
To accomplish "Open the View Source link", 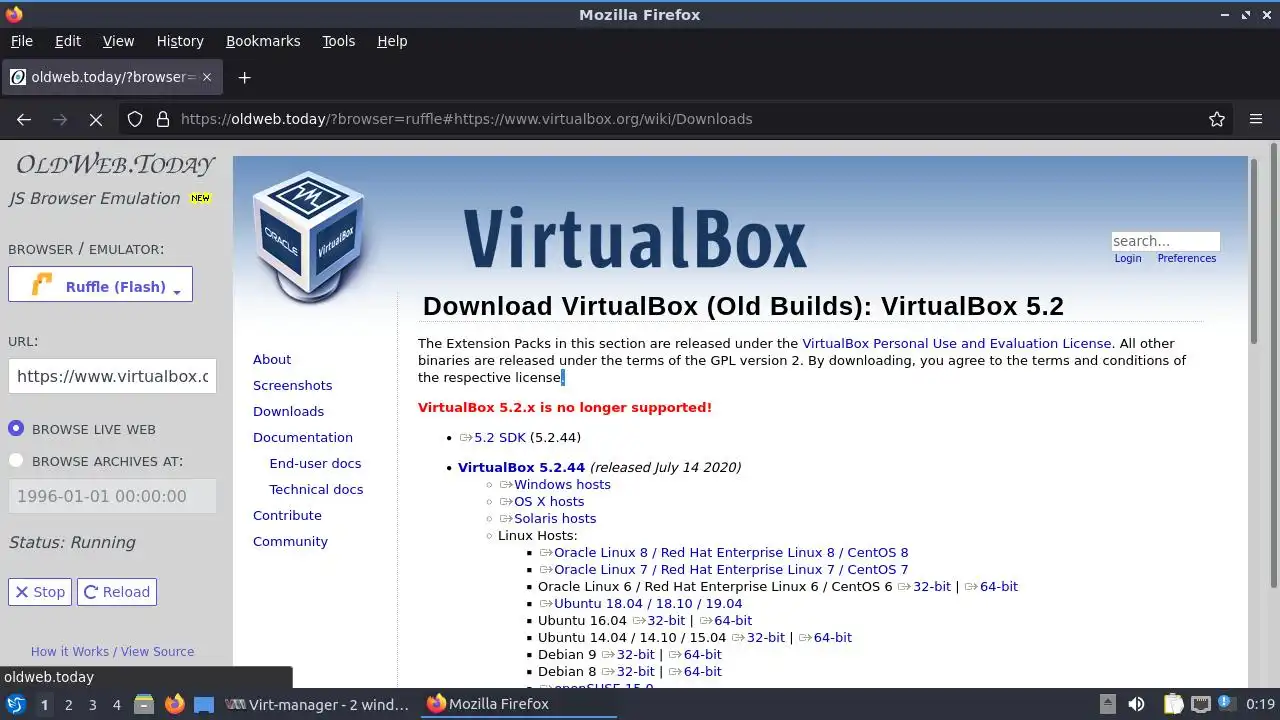I will (x=157, y=651).
